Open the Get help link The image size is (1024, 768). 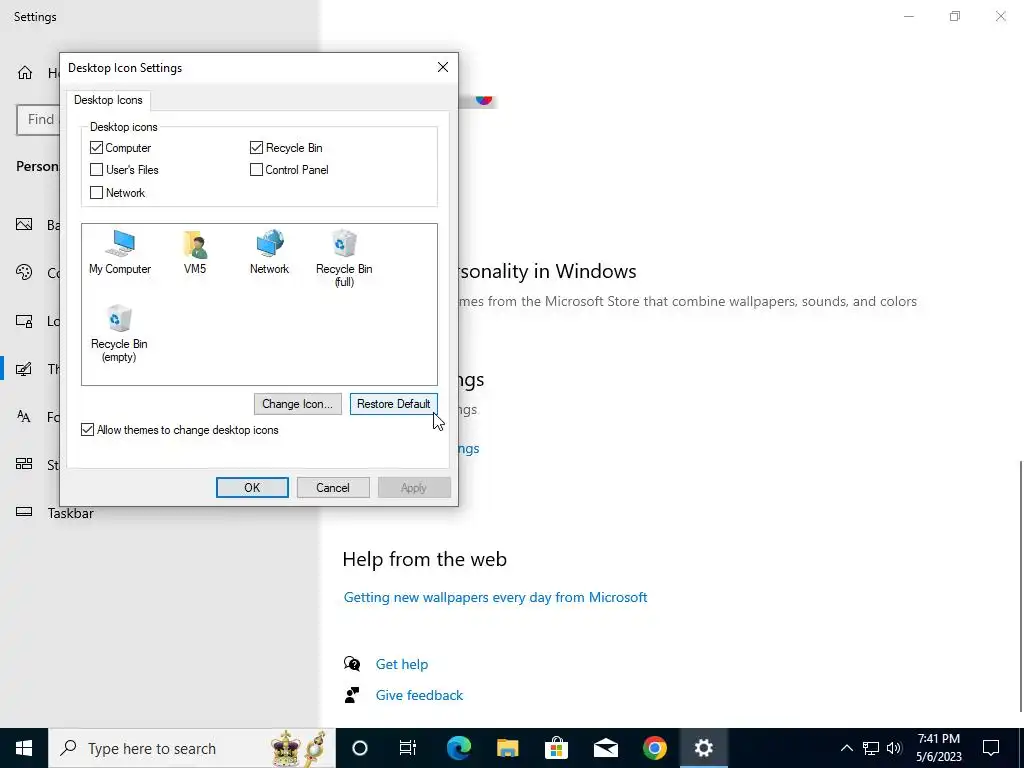click(402, 664)
